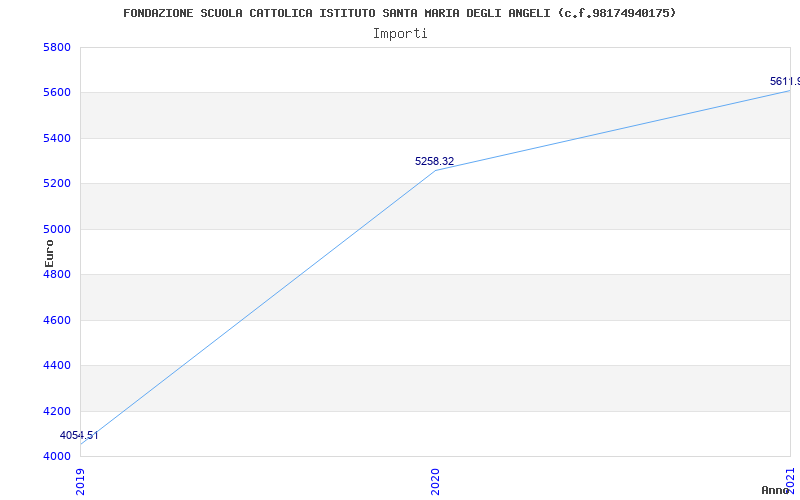This screenshot has height=500, width=800.
Task: Click the 5611.9 data label
Action: [785, 82]
